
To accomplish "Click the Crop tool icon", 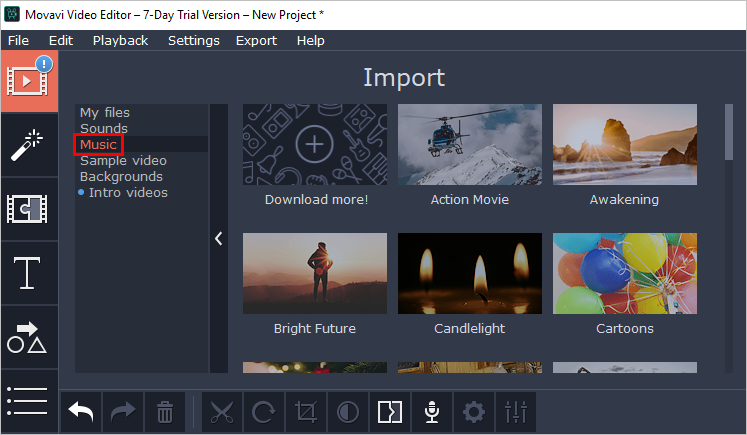I will coord(306,412).
